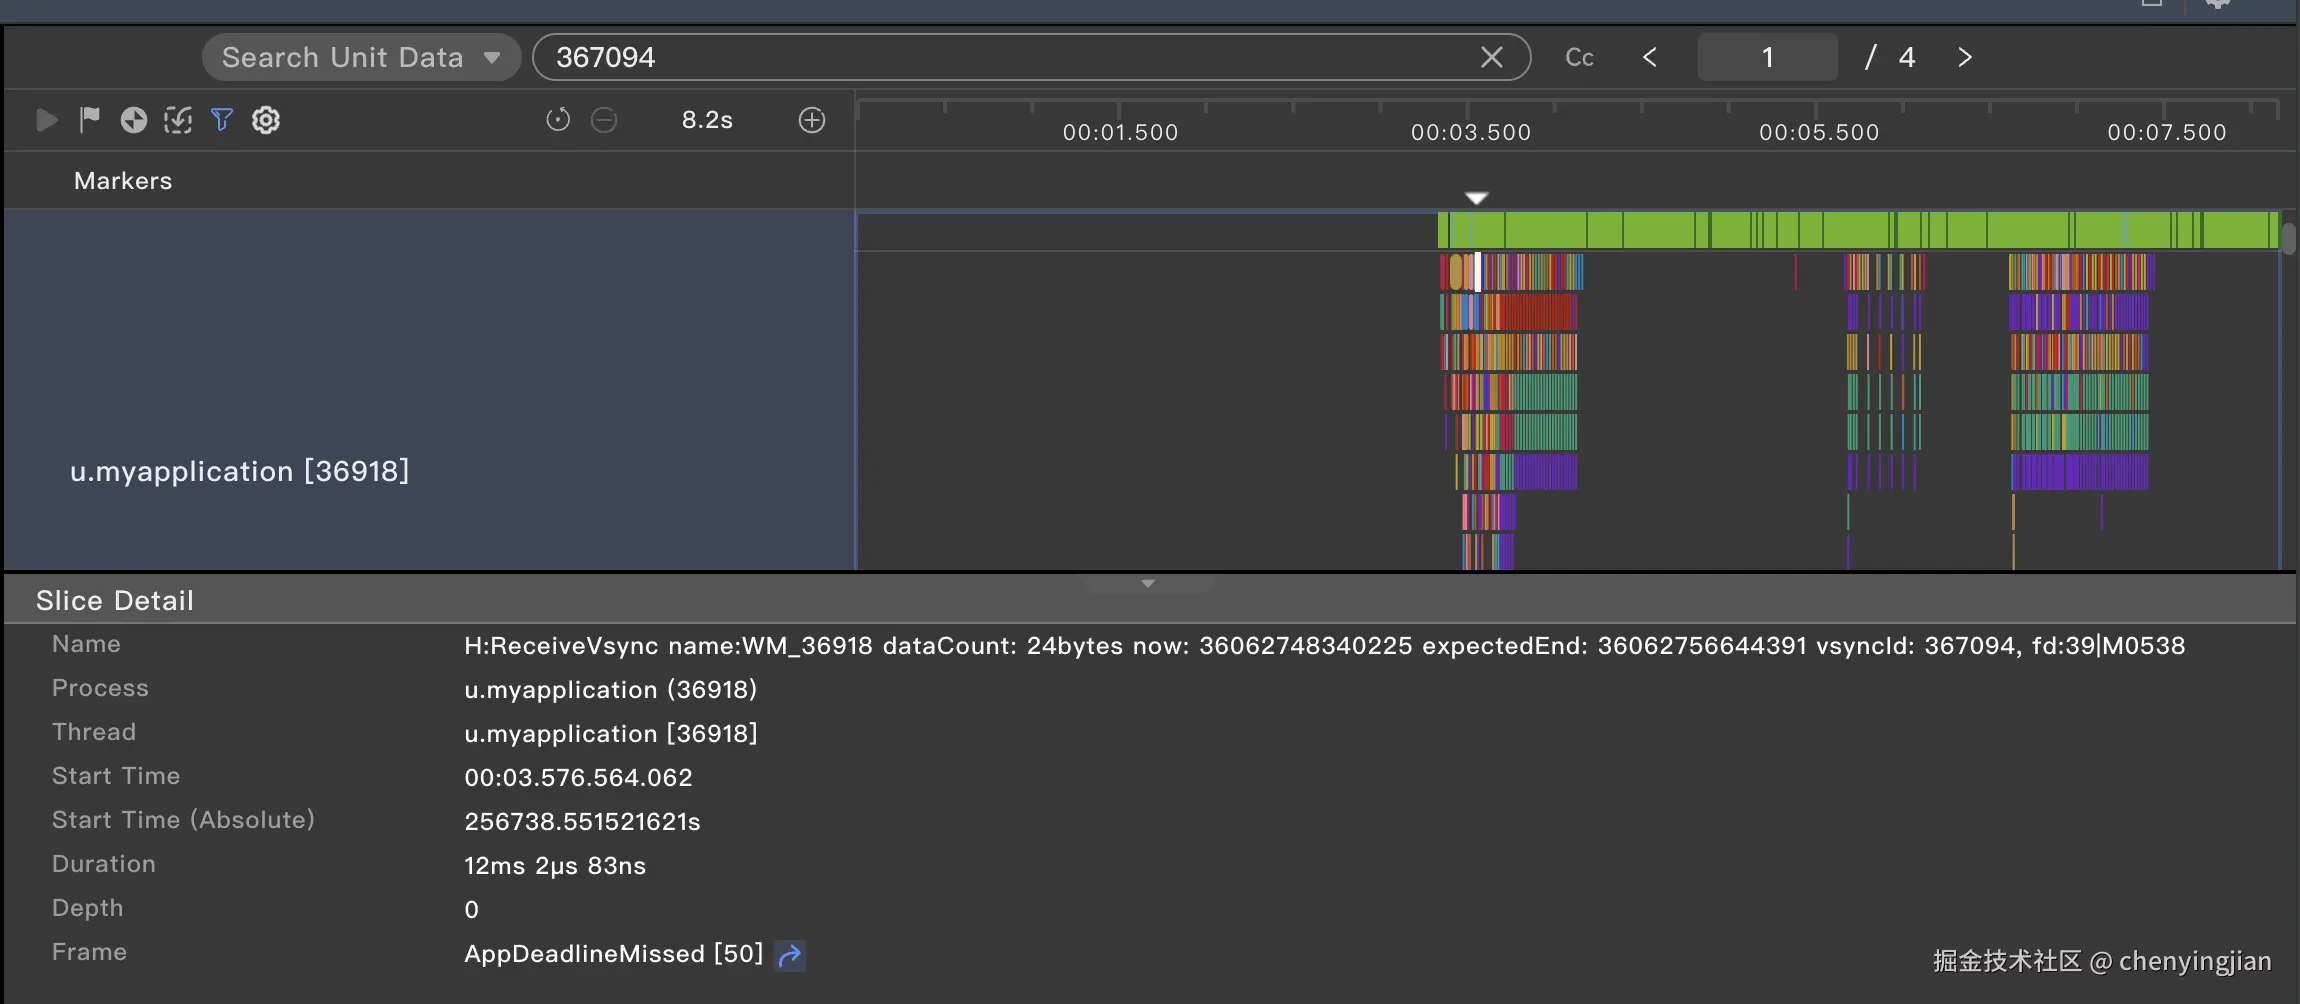Click the H:ReceiveVsync name value text
Screen dimensions: 2300x1004
tap(1324, 646)
